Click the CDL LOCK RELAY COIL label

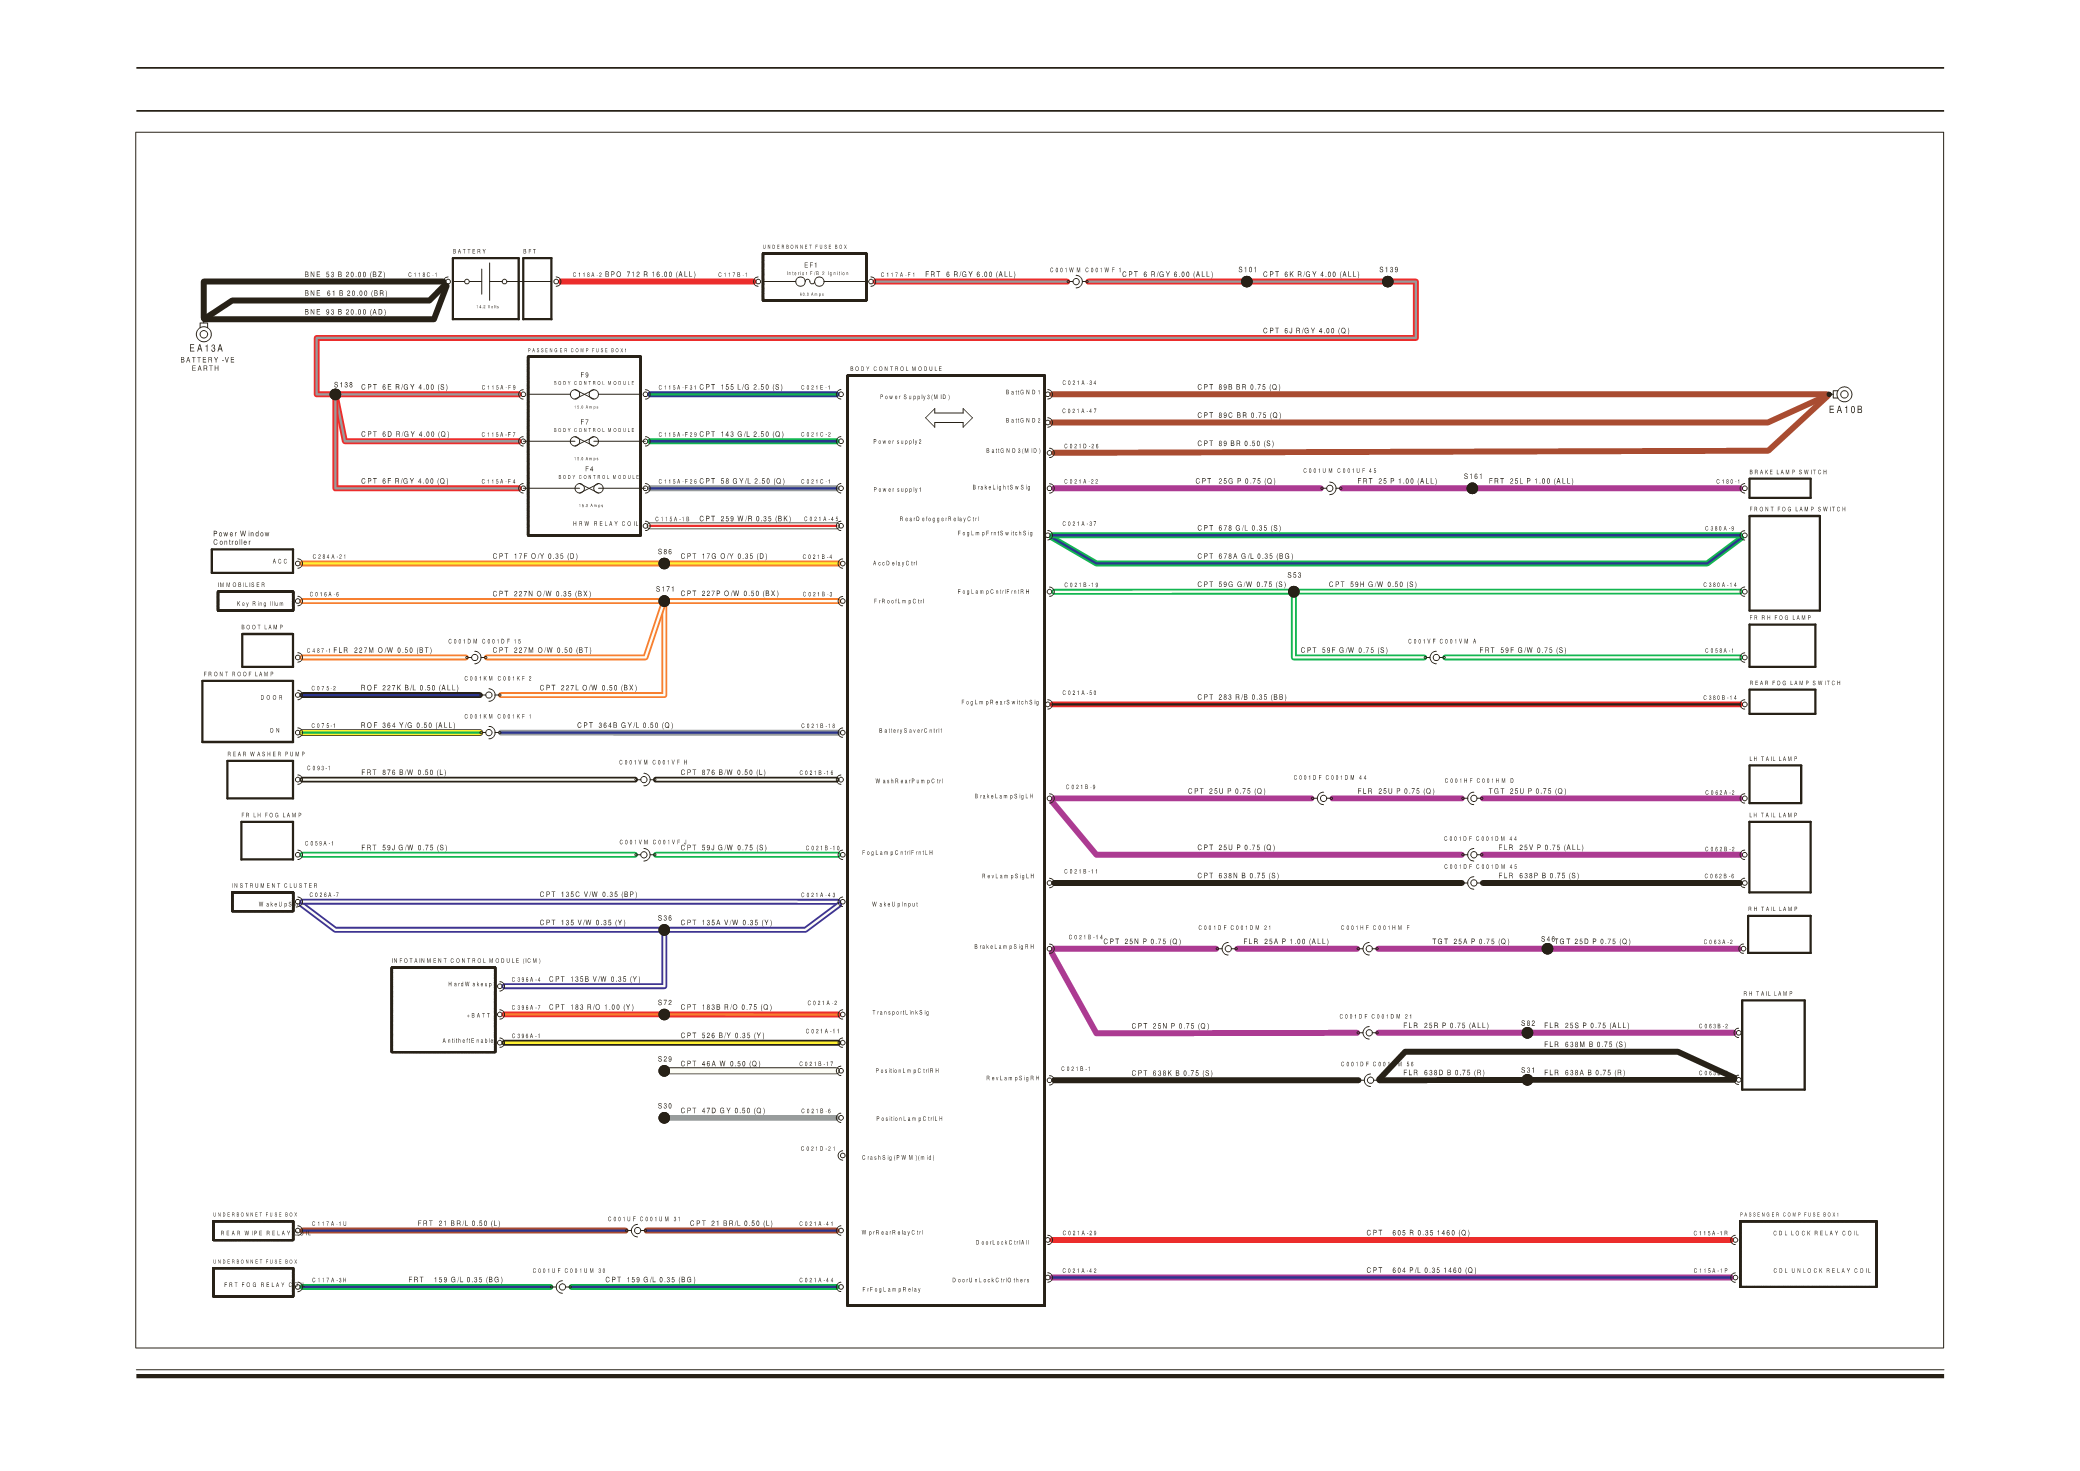1816,1234
